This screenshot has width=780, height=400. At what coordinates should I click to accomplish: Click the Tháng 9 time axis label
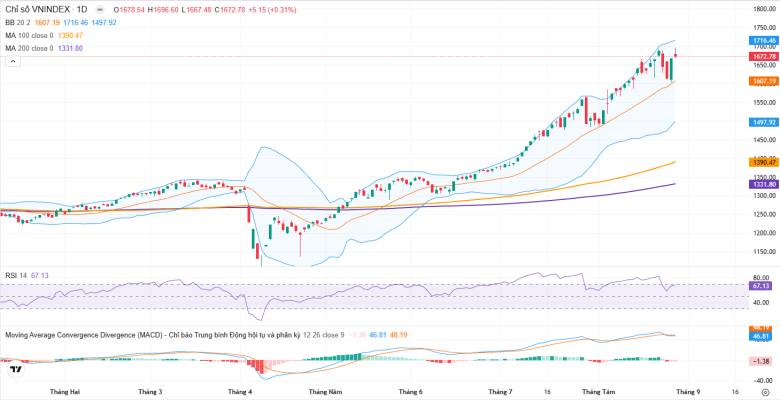(689, 392)
